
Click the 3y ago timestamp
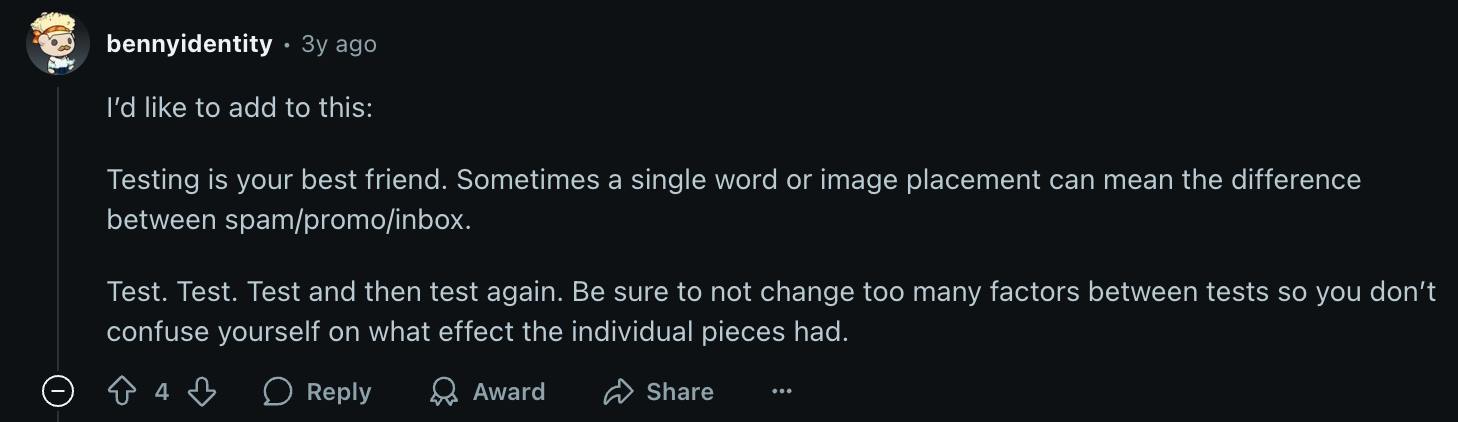click(x=339, y=44)
